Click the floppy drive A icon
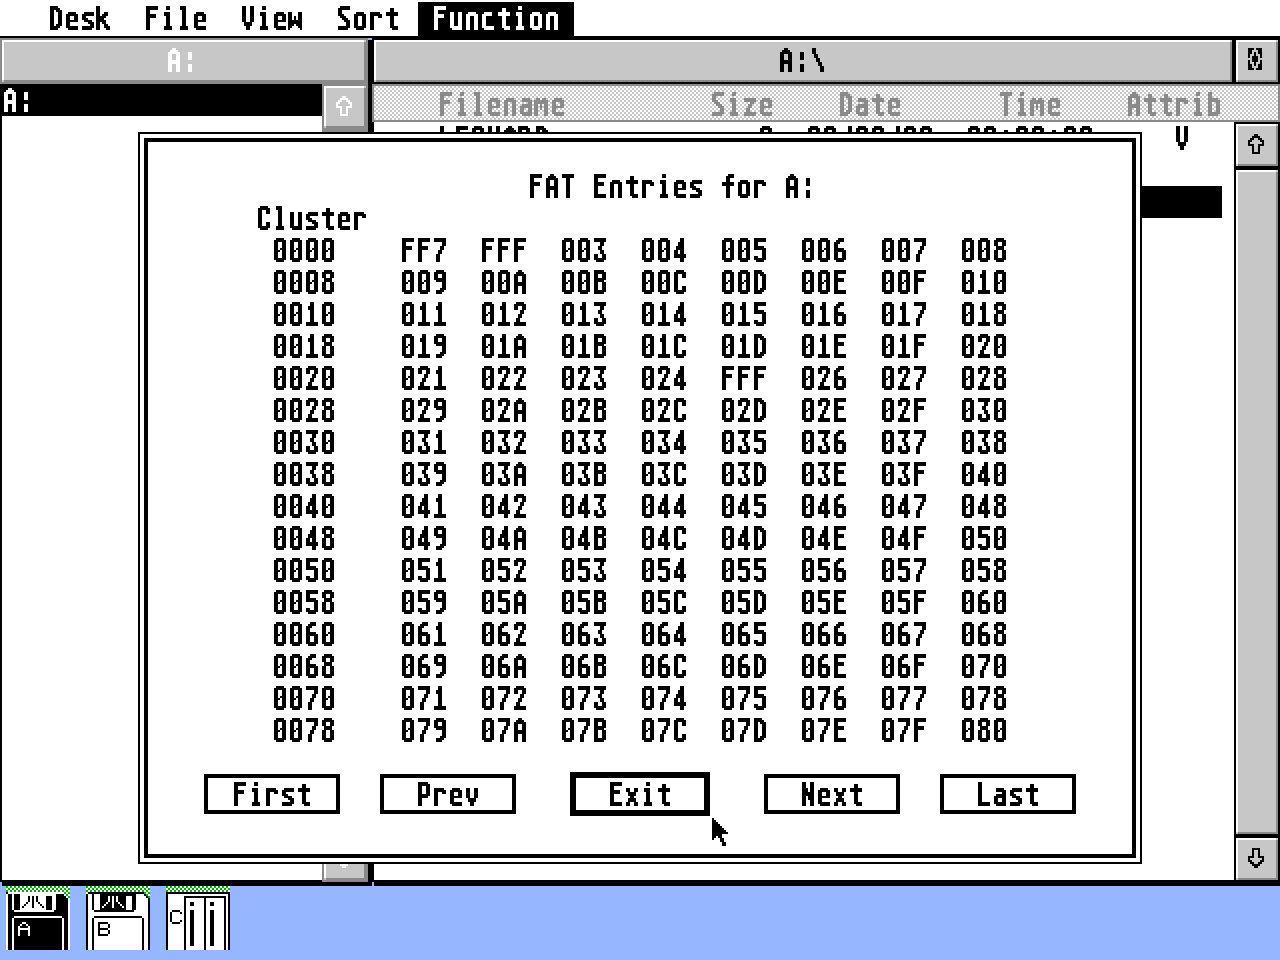 tap(37, 918)
